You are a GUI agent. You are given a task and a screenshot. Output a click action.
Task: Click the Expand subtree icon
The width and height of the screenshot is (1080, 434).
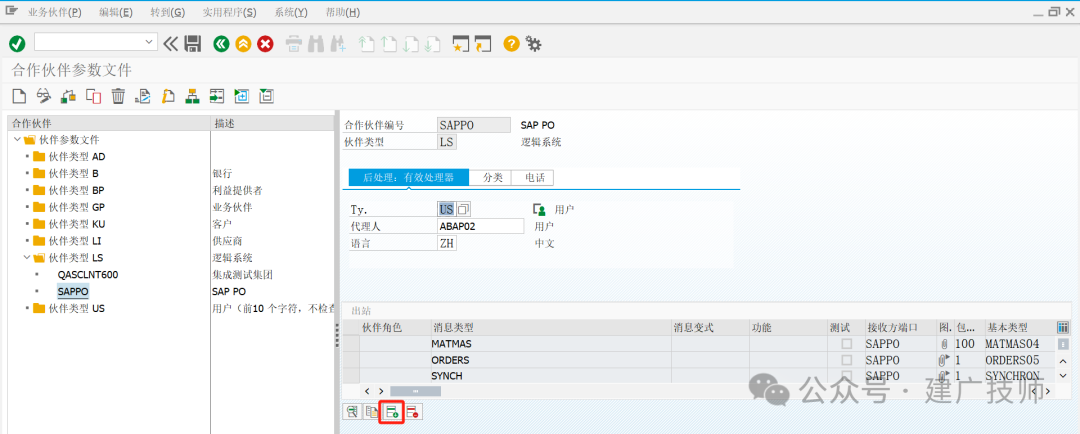click(x=242, y=96)
